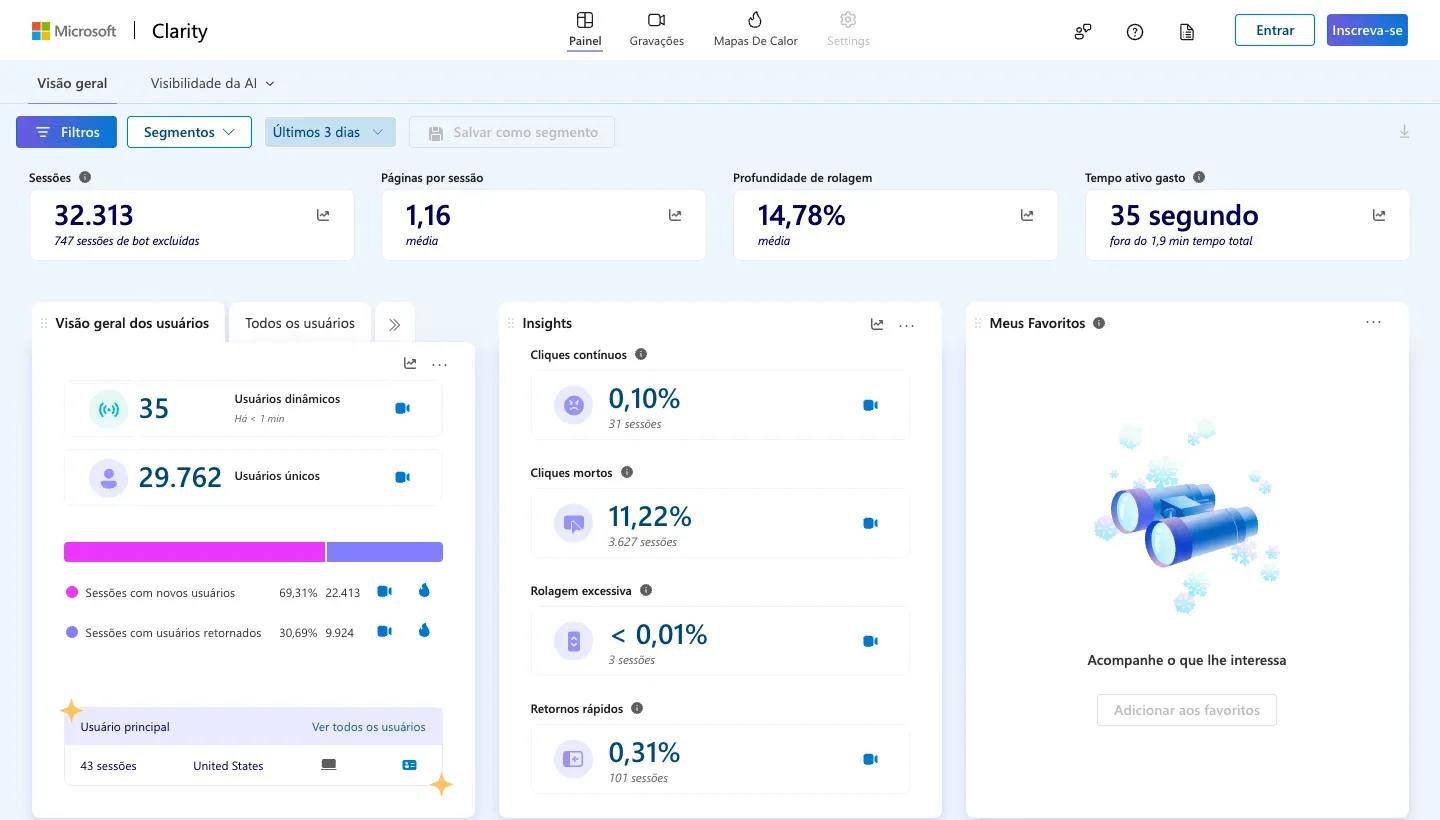
Task: Click the 3.627 sessões text
Action: coord(643,542)
